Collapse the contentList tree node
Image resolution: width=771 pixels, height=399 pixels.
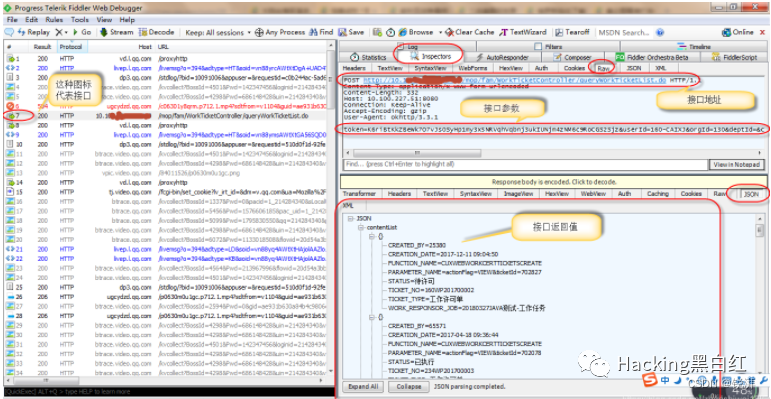point(361,227)
